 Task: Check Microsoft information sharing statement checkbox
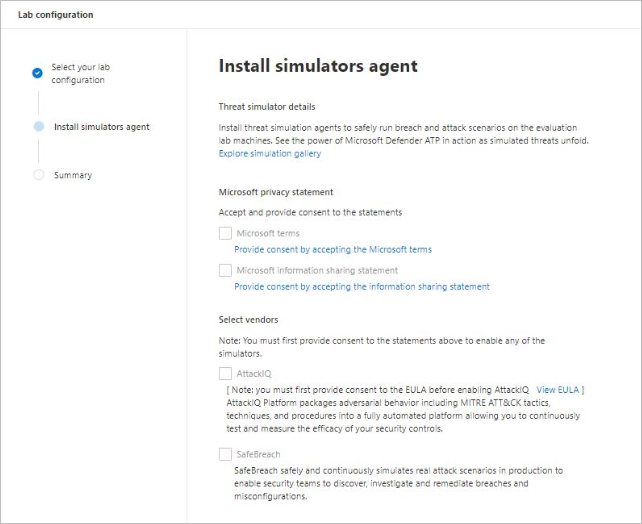(225, 270)
